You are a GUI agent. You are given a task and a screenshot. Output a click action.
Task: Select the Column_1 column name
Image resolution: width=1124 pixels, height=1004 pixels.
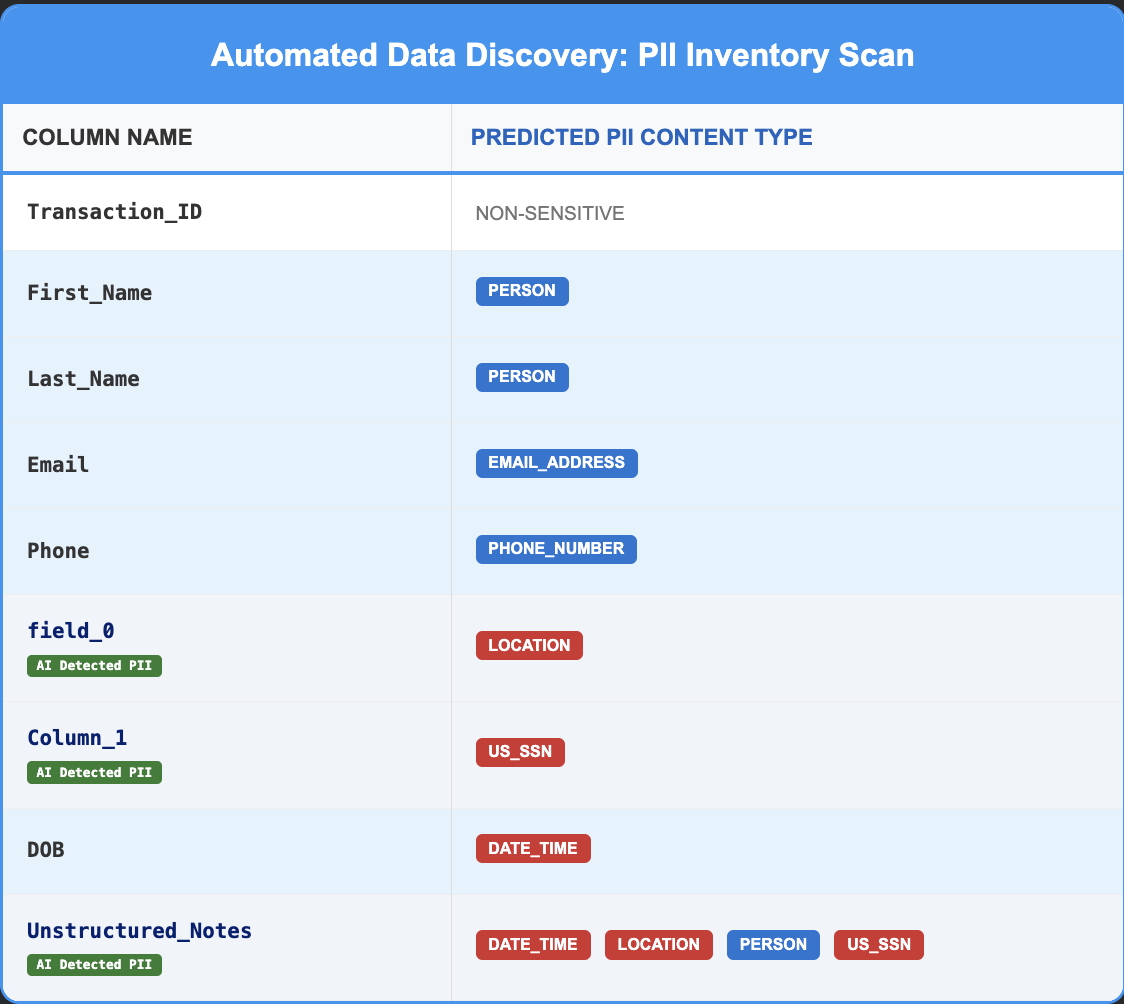(77, 738)
